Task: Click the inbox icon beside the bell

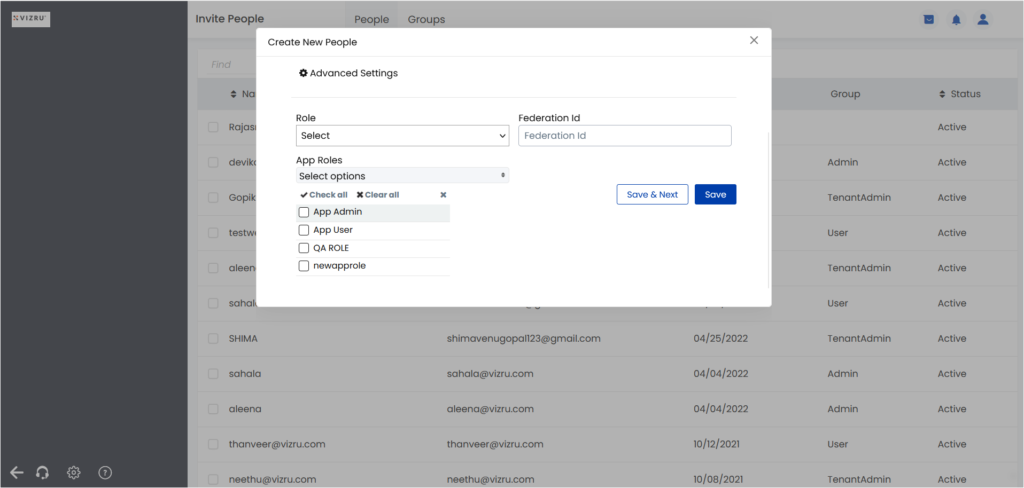Action: 929,20
